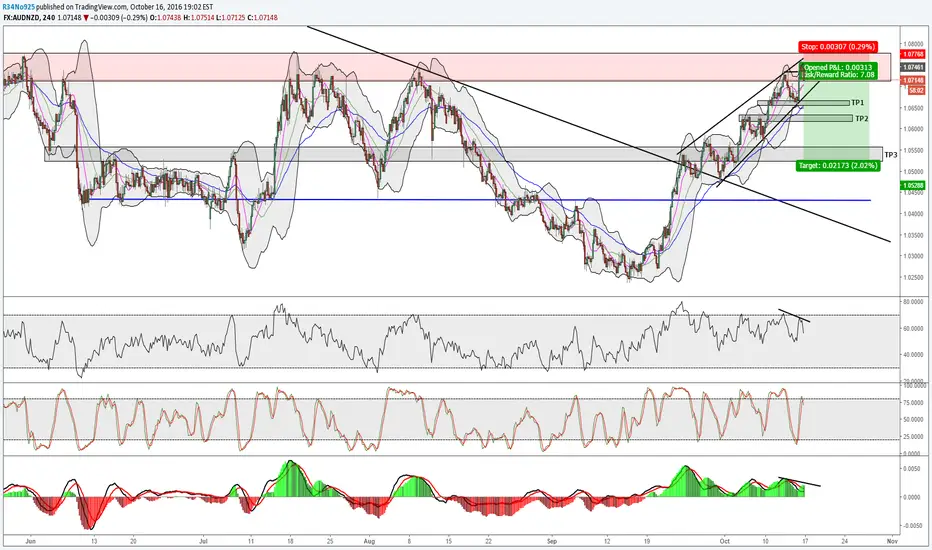The image size is (932, 550).
Task: Click the Sep date axis label
Action: coord(552,542)
